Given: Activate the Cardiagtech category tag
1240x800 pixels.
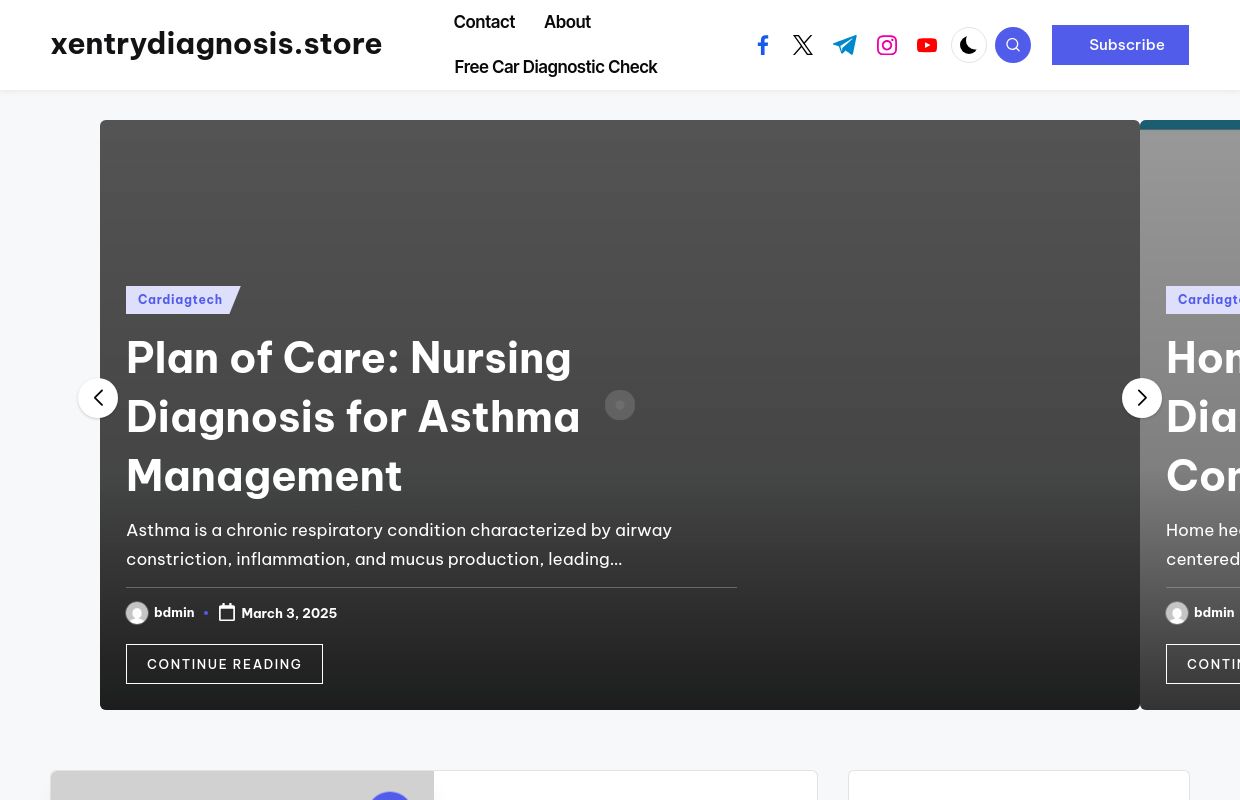Looking at the screenshot, I should pos(180,300).
